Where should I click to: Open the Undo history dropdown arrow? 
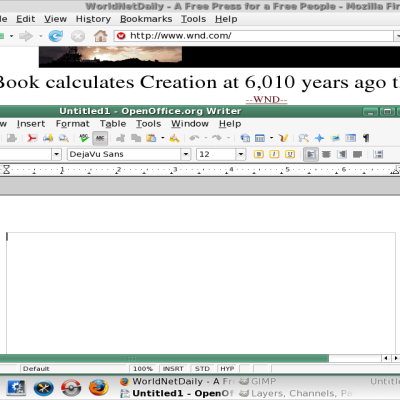coord(206,138)
